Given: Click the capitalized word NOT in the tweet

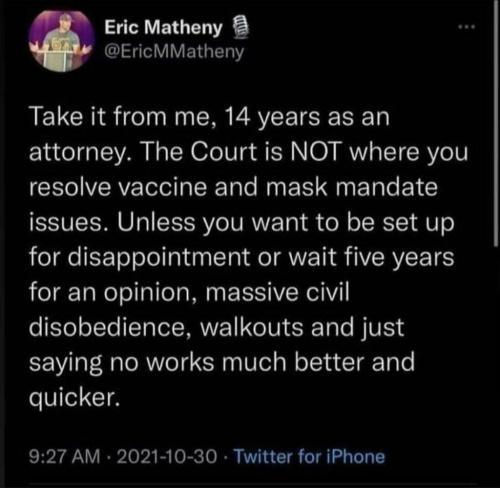Looking at the screenshot, I should (316, 152).
